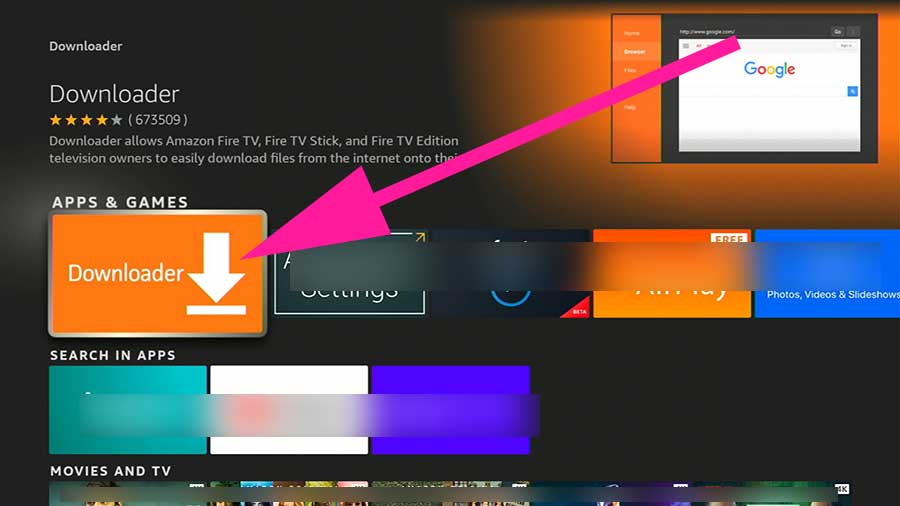Click the Downloader description text
The width and height of the screenshot is (900, 506).
pyautogui.click(x=254, y=149)
